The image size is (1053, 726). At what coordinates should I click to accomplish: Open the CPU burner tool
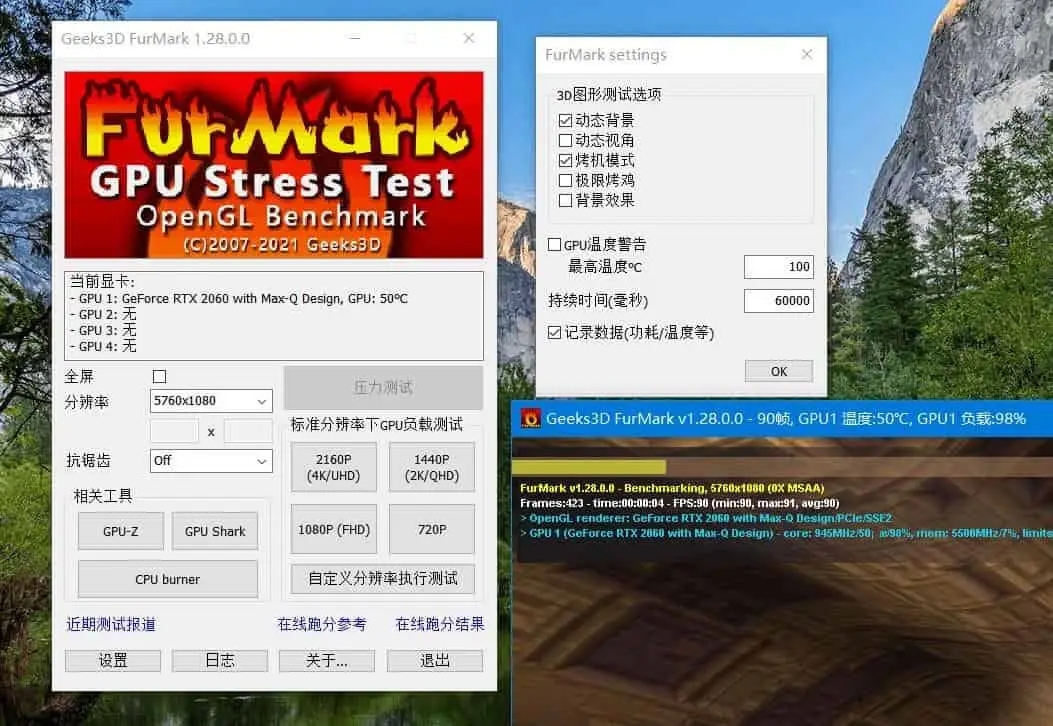167,579
